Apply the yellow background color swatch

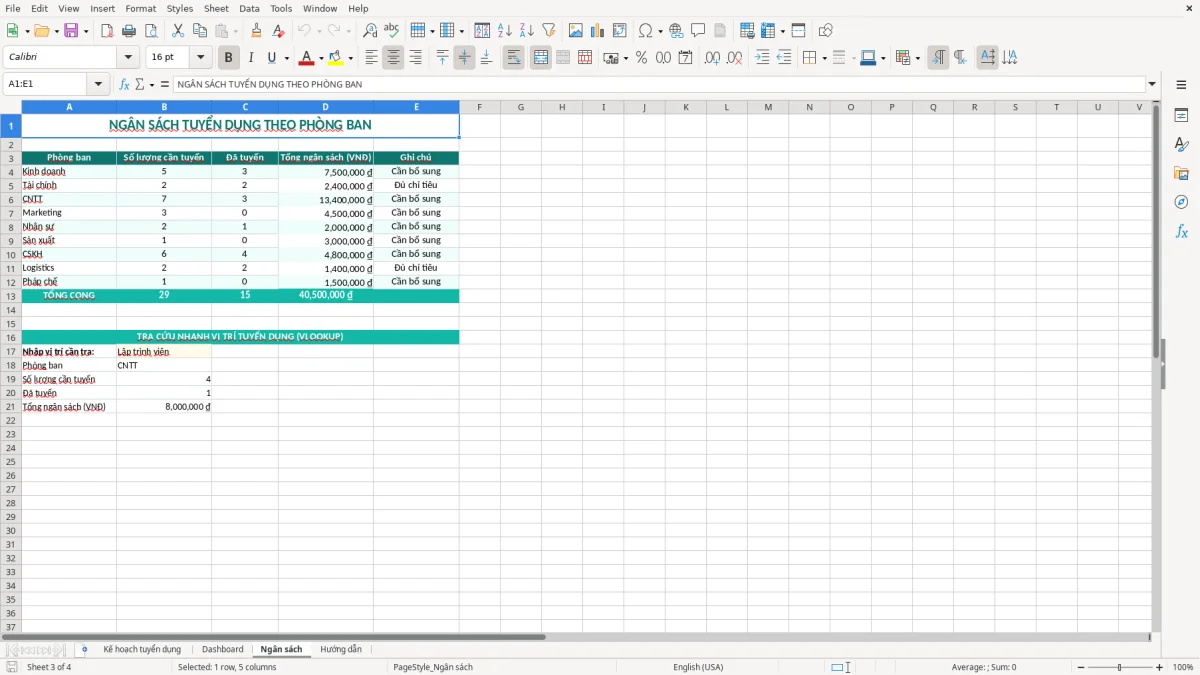point(336,58)
